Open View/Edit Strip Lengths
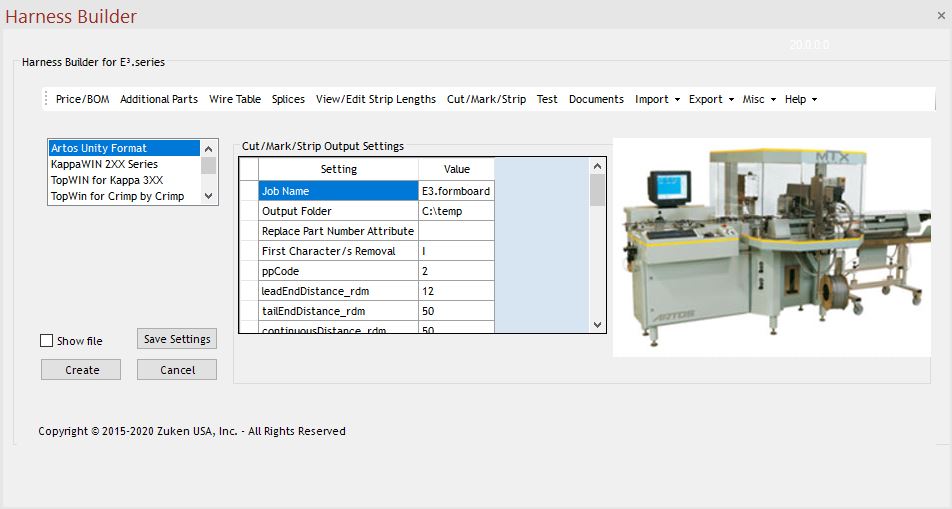Screen dimensions: 952x509 click(x=376, y=99)
